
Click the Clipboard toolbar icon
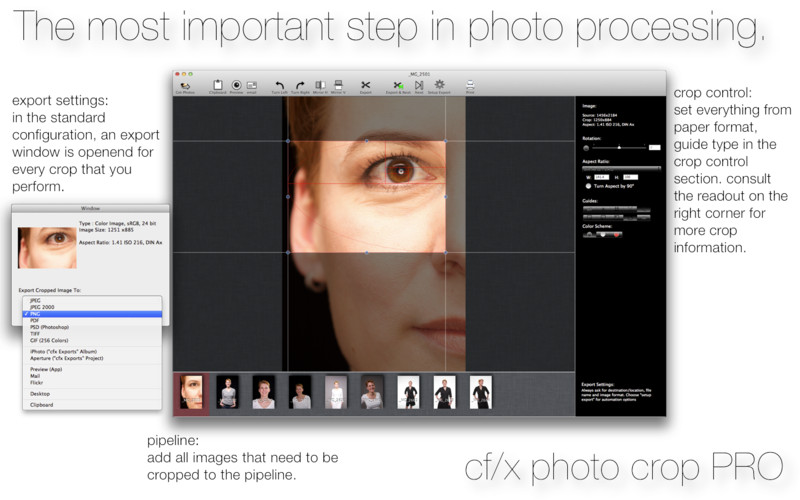[x=218, y=86]
